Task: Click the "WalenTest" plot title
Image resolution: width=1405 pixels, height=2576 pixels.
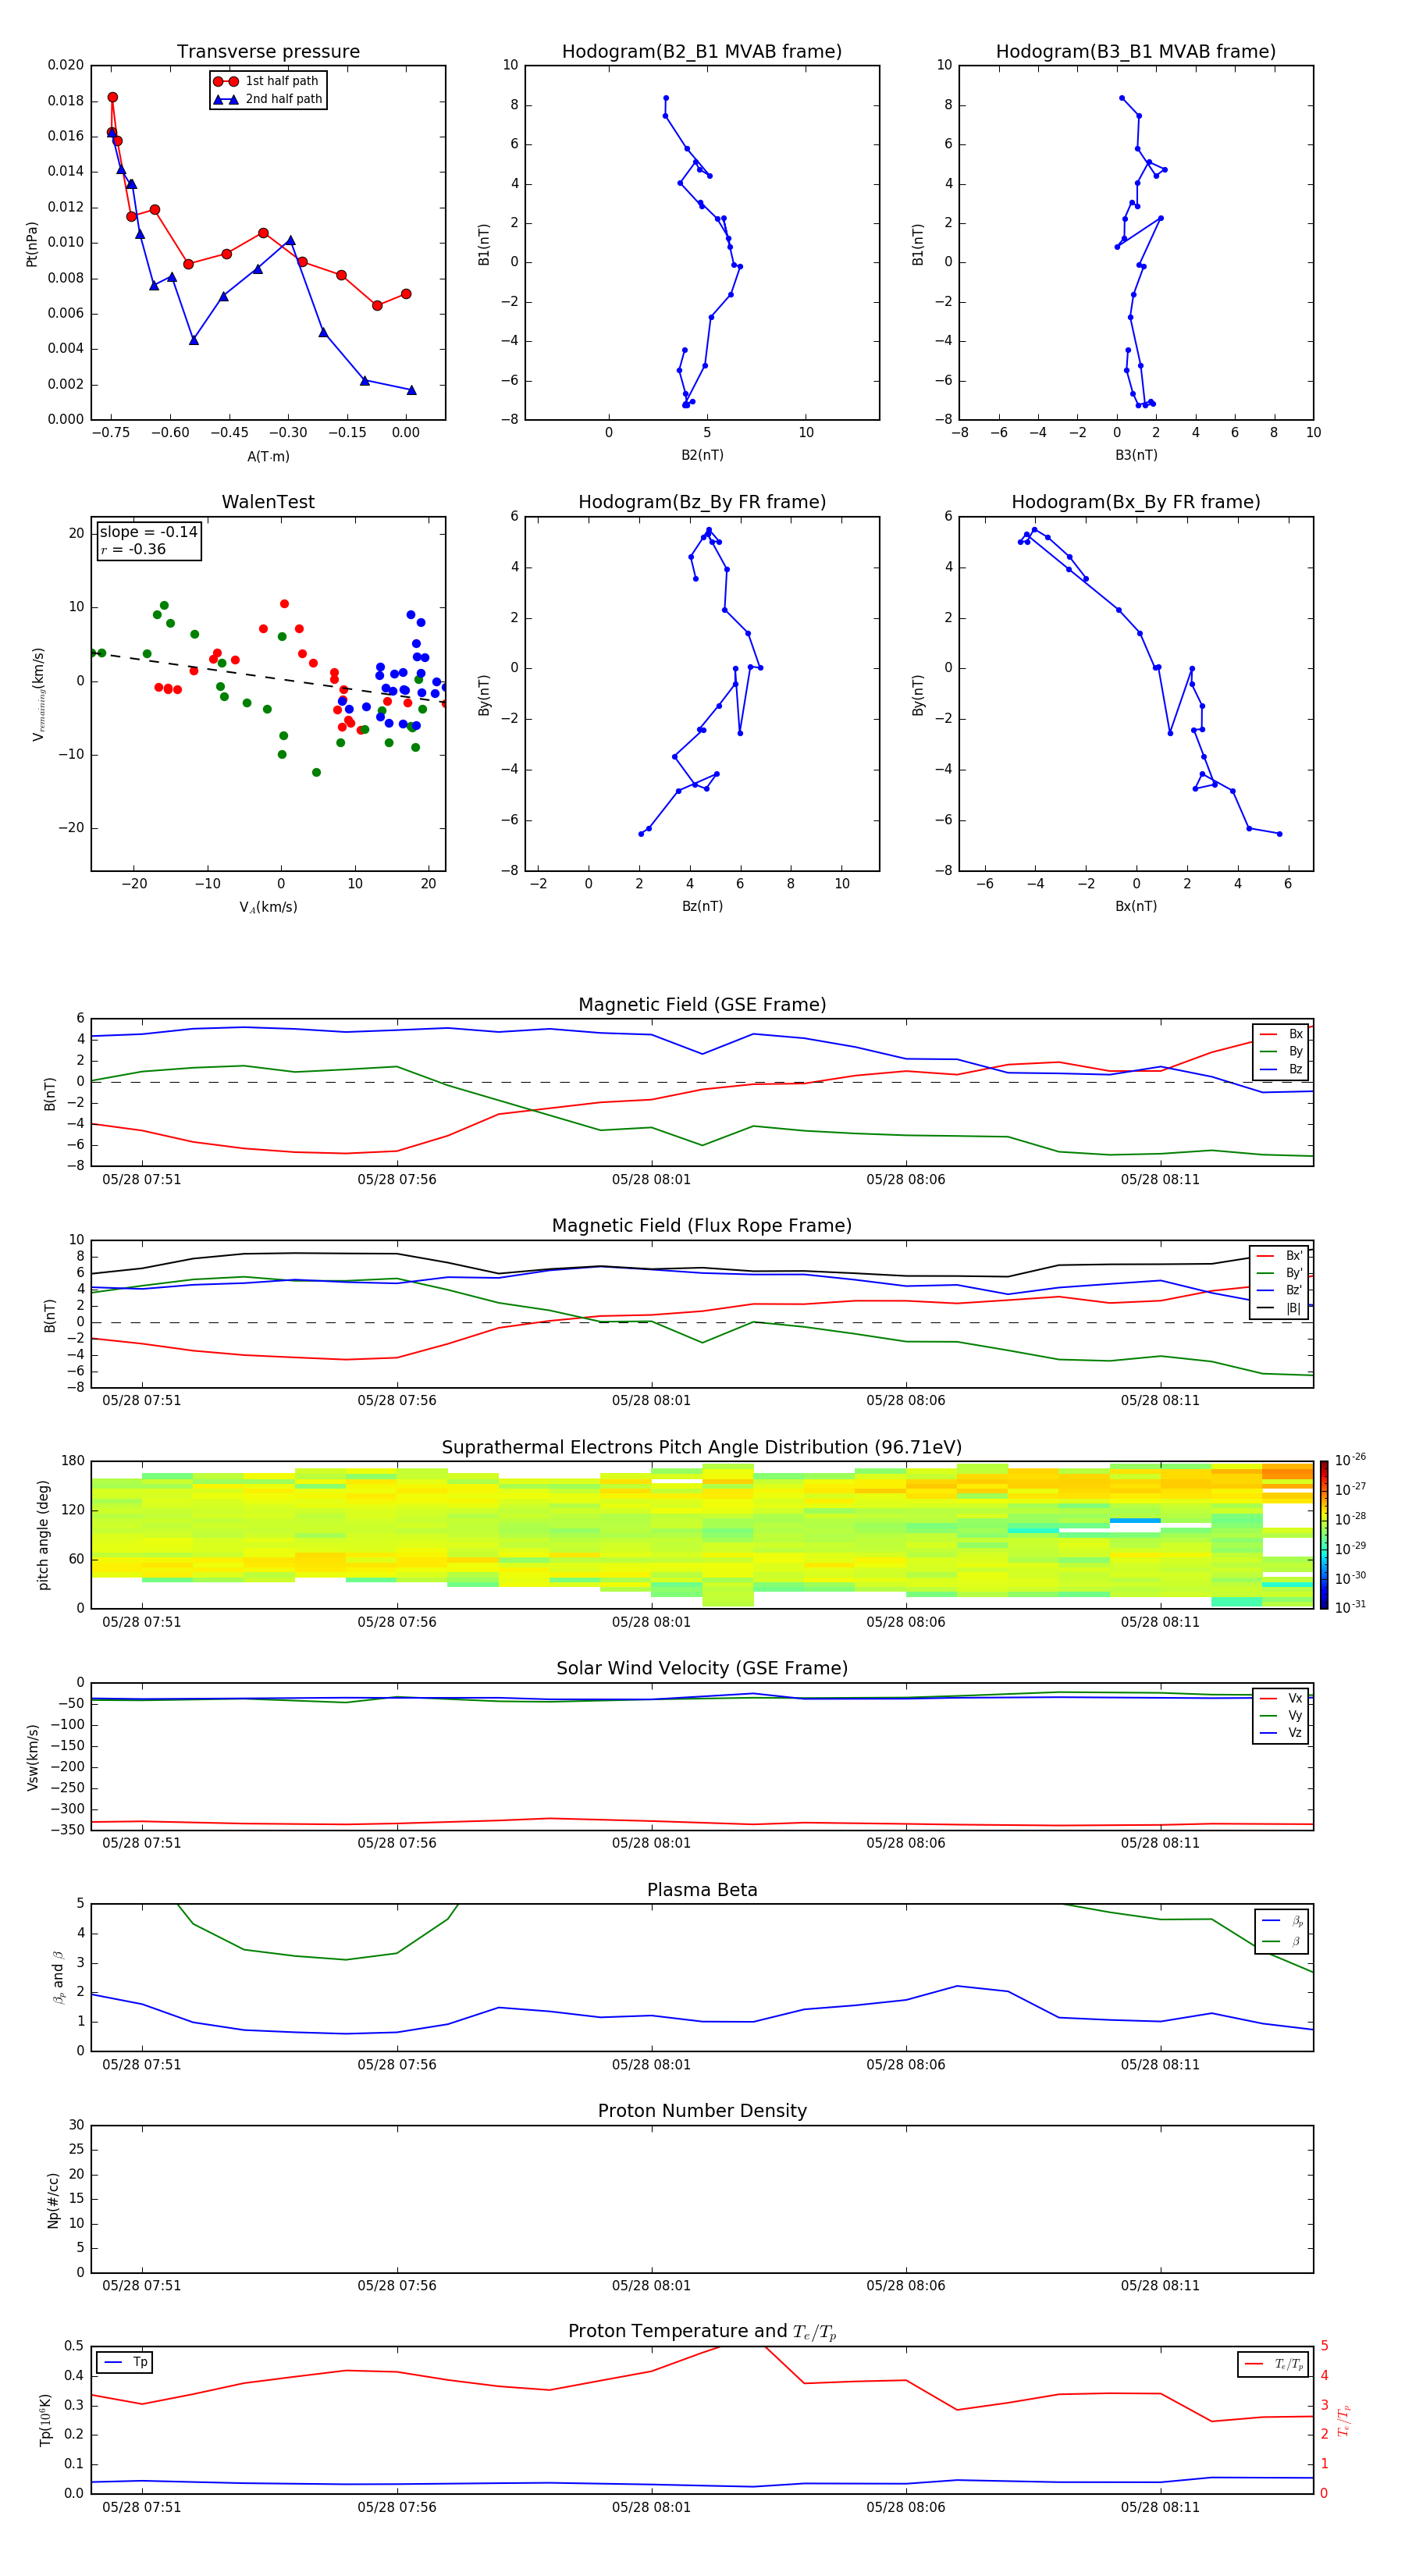Action: [x=268, y=502]
